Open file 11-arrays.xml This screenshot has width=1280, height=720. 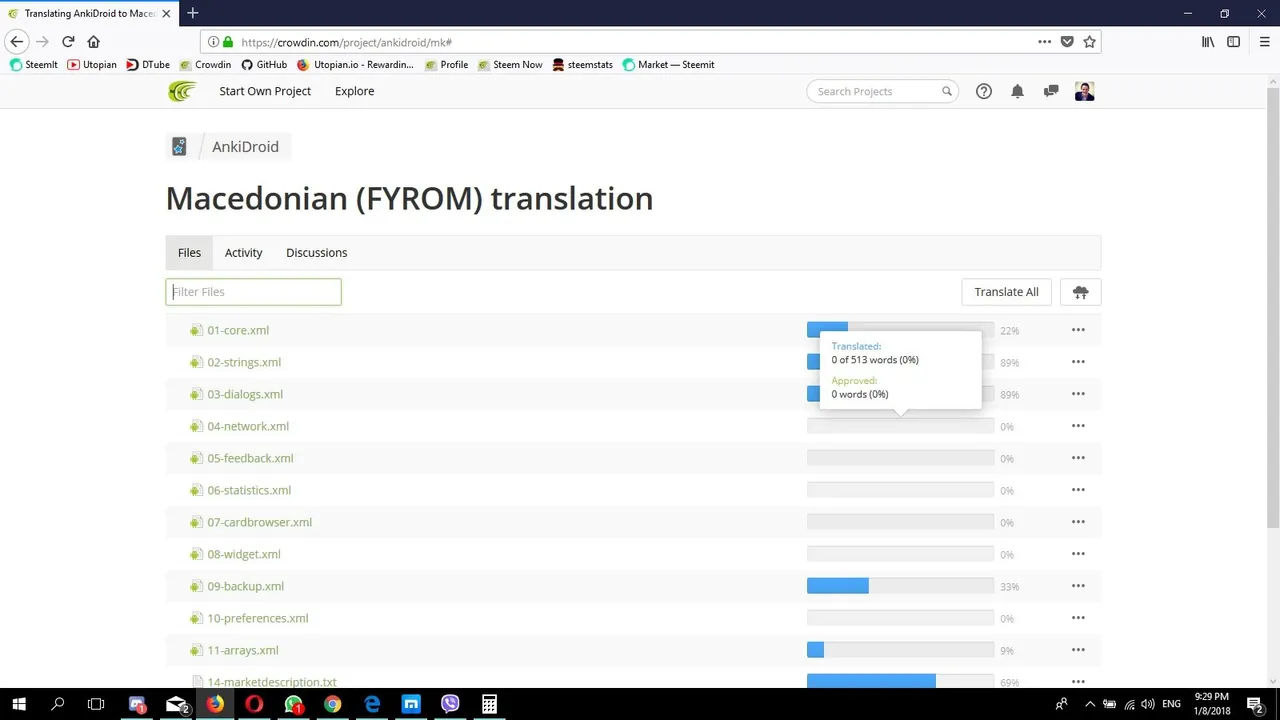tap(243, 650)
